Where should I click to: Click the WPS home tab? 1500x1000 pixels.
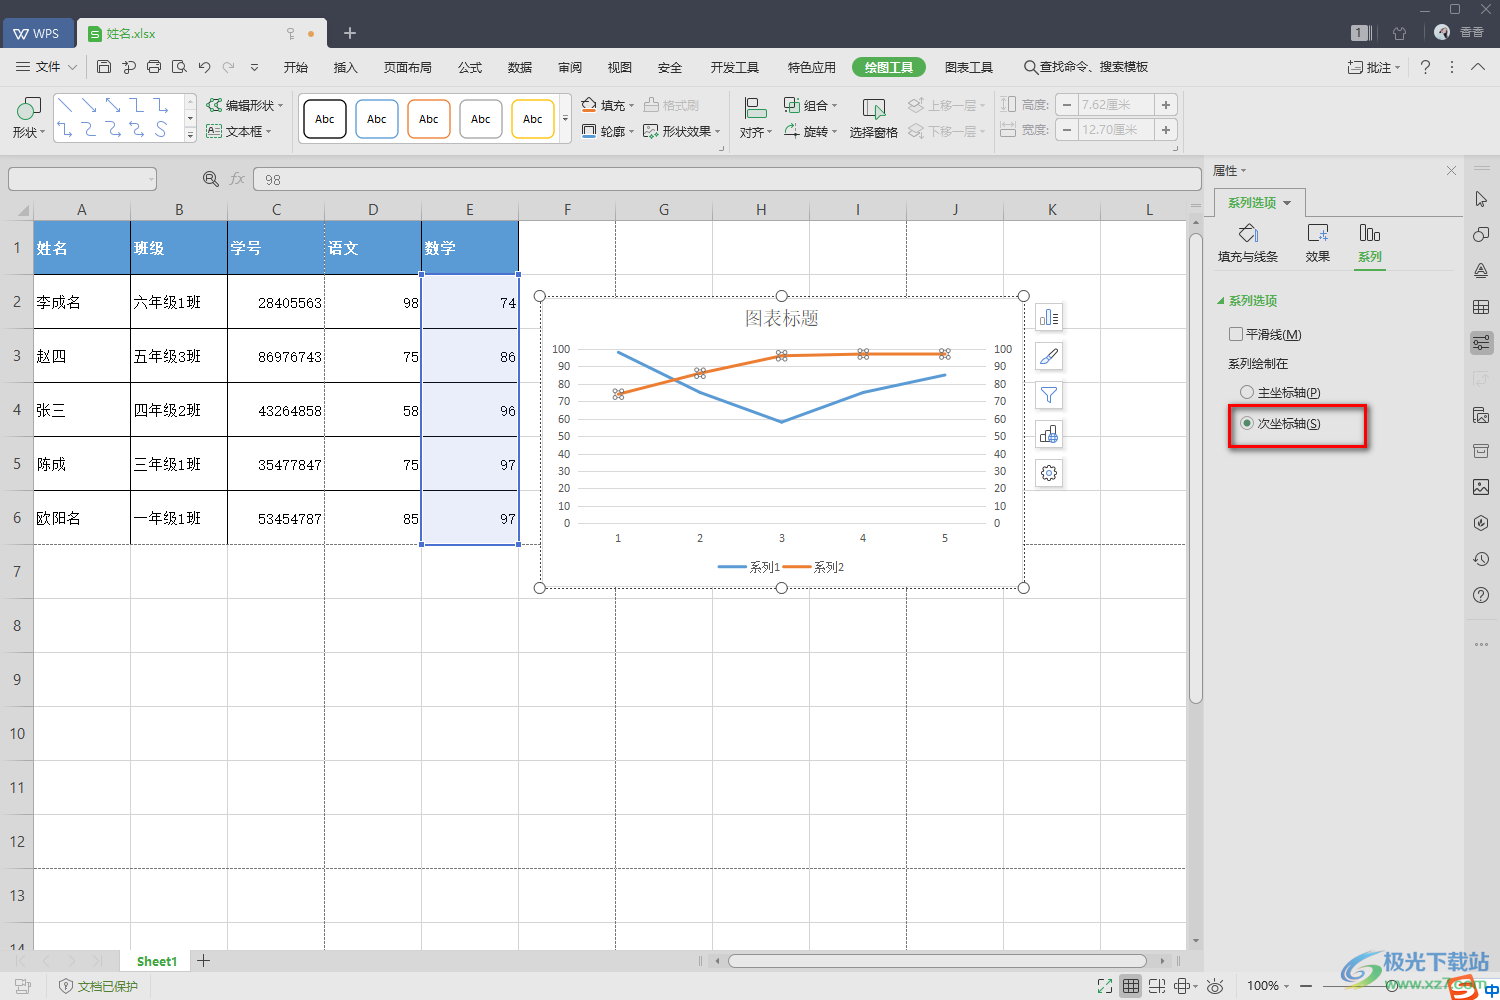(37, 33)
